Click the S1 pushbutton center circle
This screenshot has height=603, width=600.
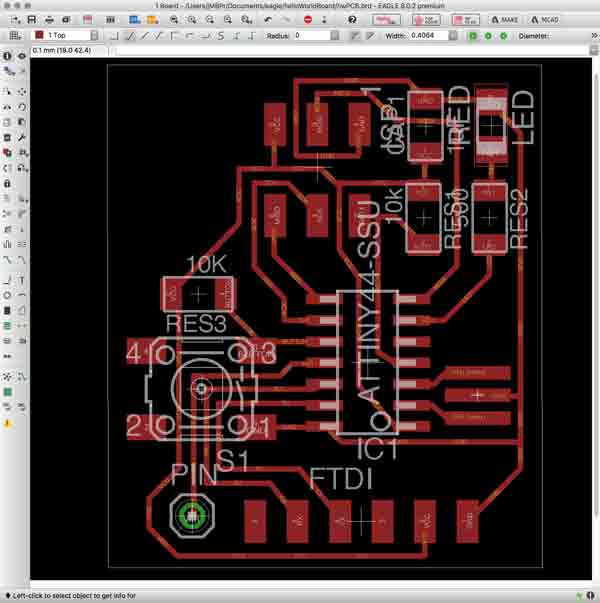(x=201, y=389)
